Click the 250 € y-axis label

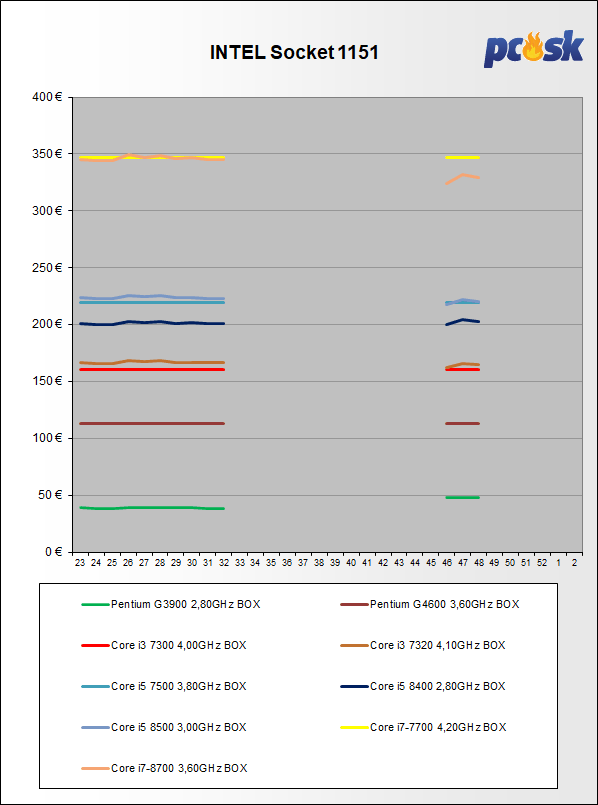48,267
